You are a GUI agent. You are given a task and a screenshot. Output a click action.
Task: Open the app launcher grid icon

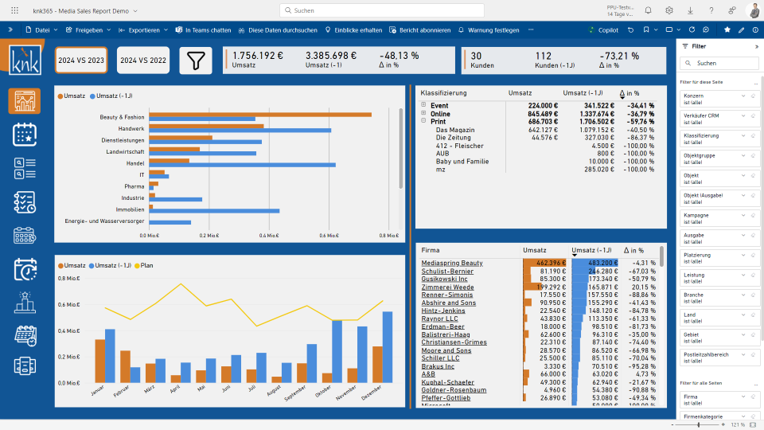[x=15, y=10]
